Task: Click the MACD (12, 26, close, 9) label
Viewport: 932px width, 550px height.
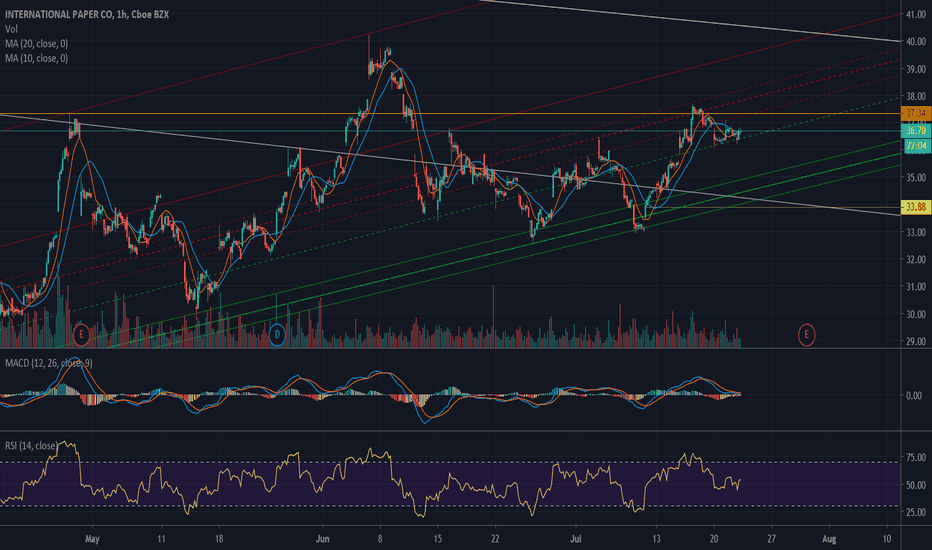Action: (x=49, y=363)
